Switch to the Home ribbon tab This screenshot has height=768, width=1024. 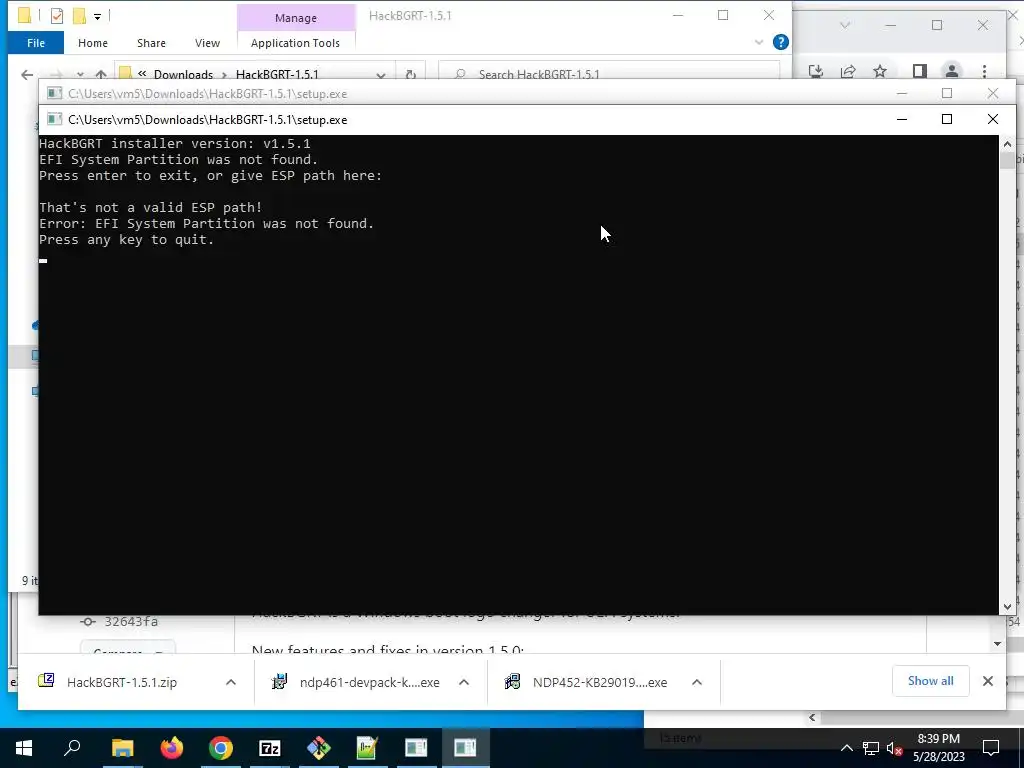(93, 43)
